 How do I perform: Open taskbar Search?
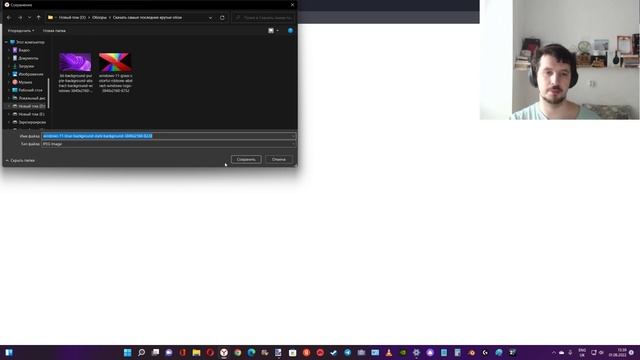[141, 353]
